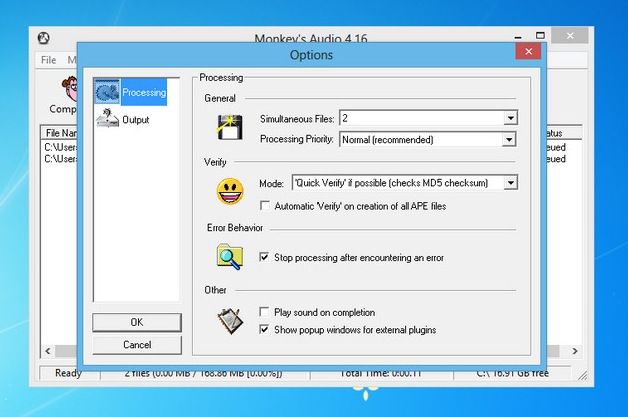Click the magnifier folder Error Behavior icon
This screenshot has width=628, height=417.
coord(230,256)
